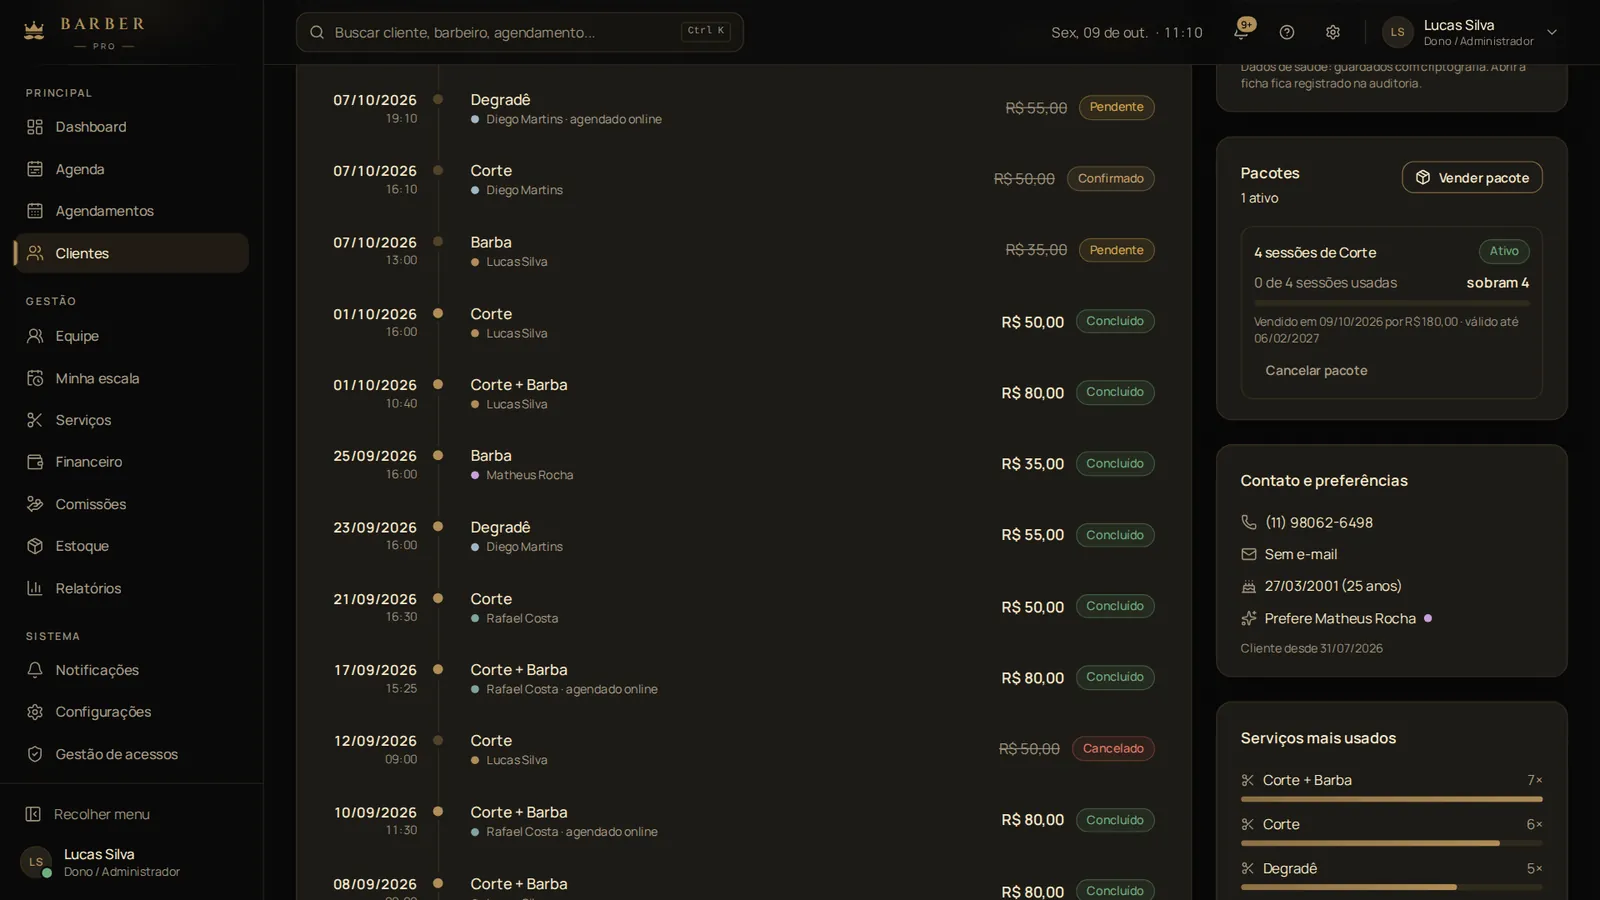This screenshot has height=900, width=1600.
Task: Open the settings gear in the top bar
Action: tap(1333, 32)
